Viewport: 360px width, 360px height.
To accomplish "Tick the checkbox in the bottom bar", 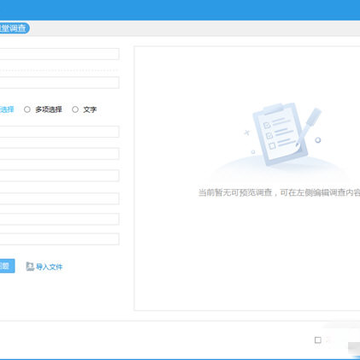I will 318,340.
